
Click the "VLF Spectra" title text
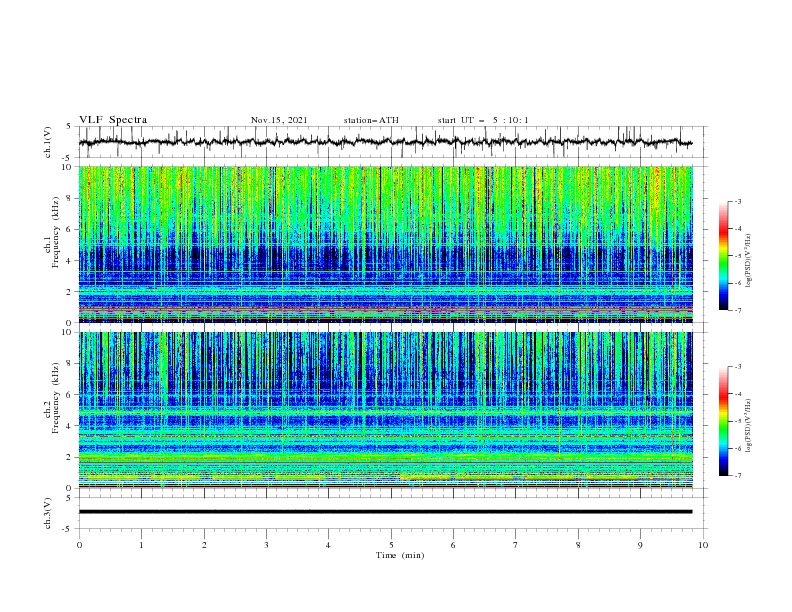pos(113,120)
